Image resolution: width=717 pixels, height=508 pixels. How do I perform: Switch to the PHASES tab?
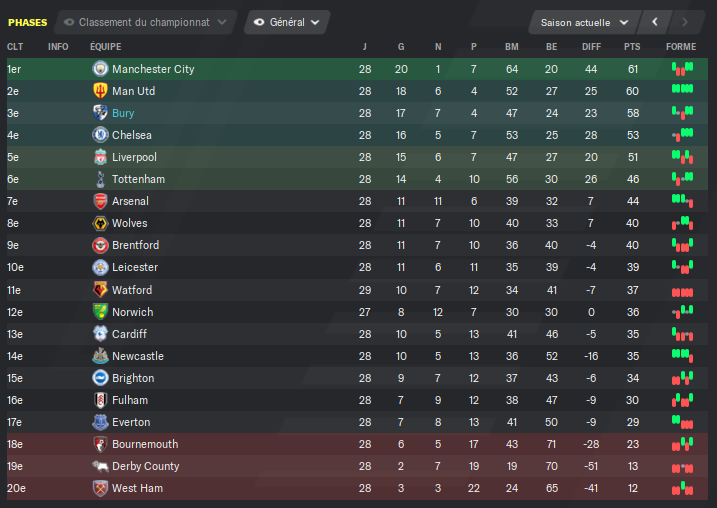click(27, 22)
